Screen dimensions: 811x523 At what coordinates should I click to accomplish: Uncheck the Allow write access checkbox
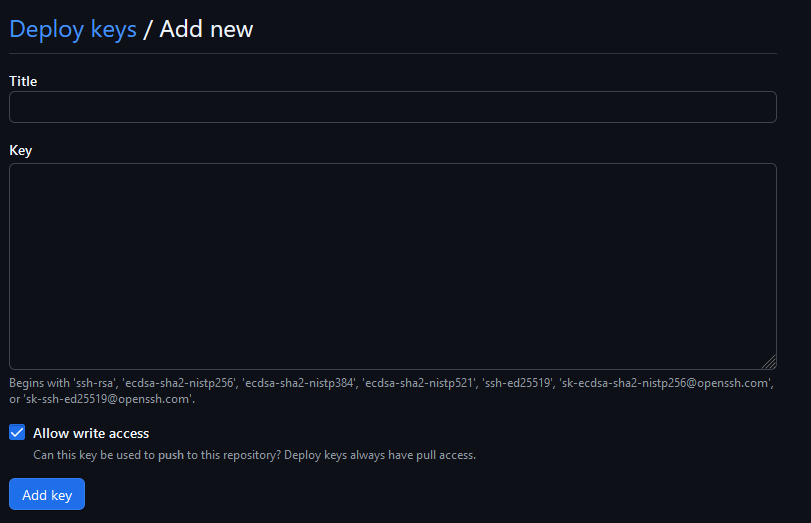coord(17,432)
